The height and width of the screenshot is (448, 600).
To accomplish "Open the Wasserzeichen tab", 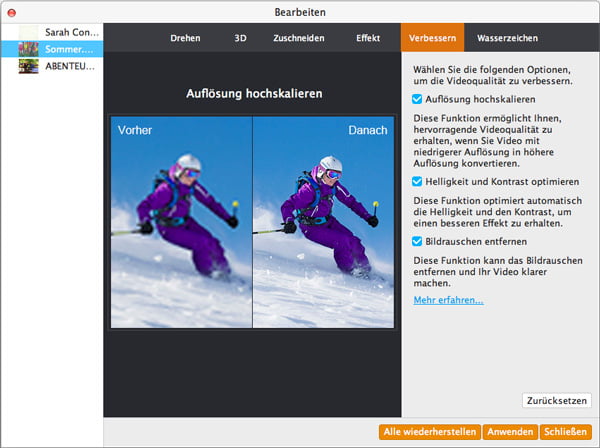I will [x=507, y=38].
